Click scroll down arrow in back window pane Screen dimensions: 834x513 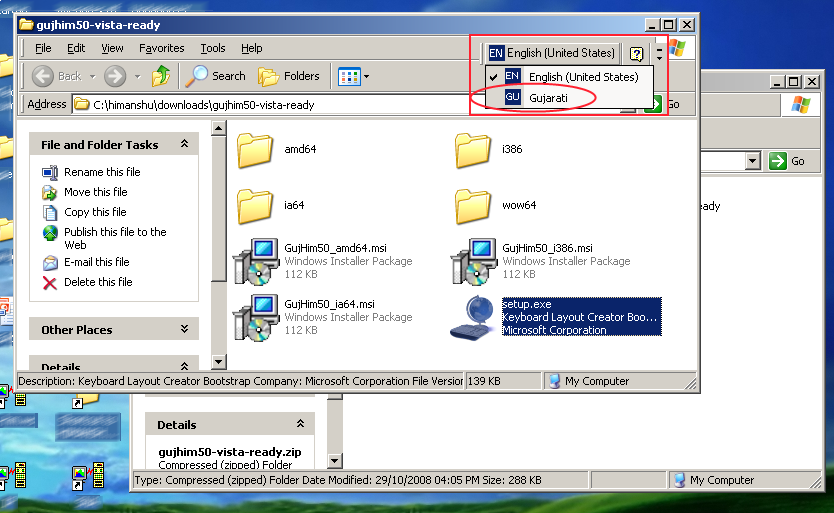(x=335, y=461)
